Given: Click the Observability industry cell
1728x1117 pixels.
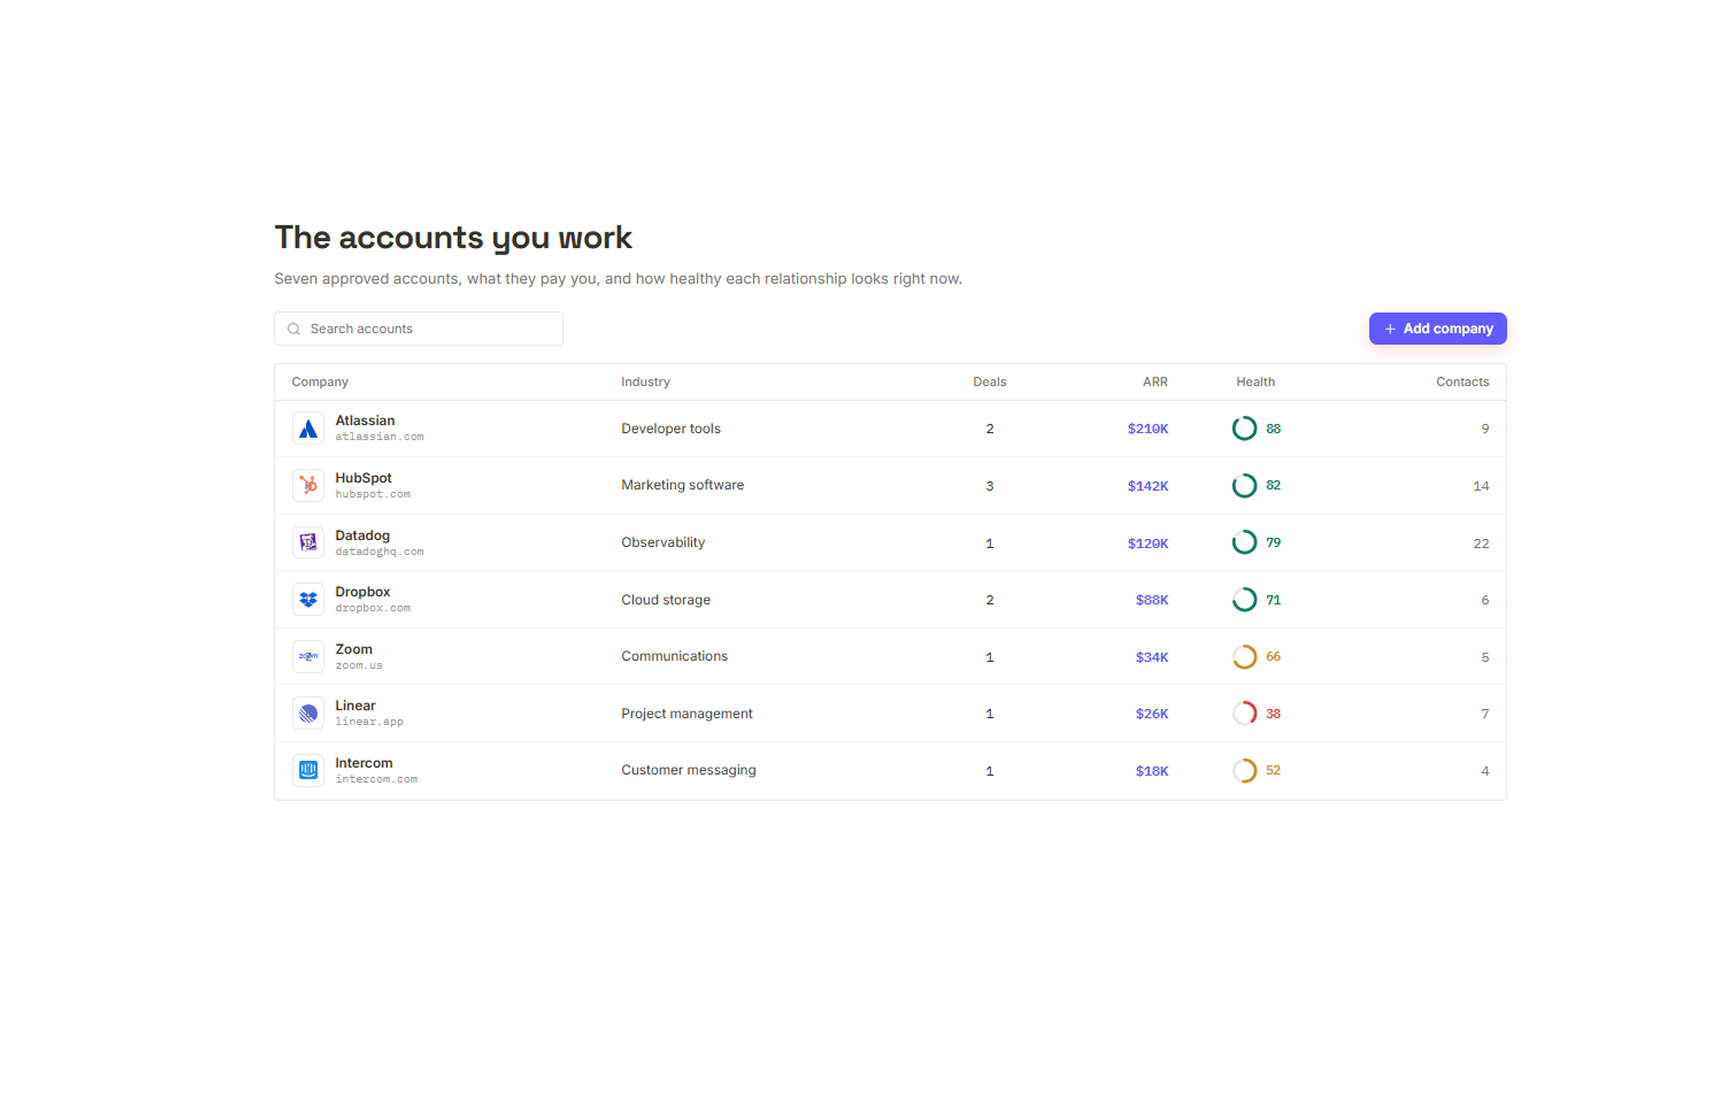Looking at the screenshot, I should click(662, 543).
